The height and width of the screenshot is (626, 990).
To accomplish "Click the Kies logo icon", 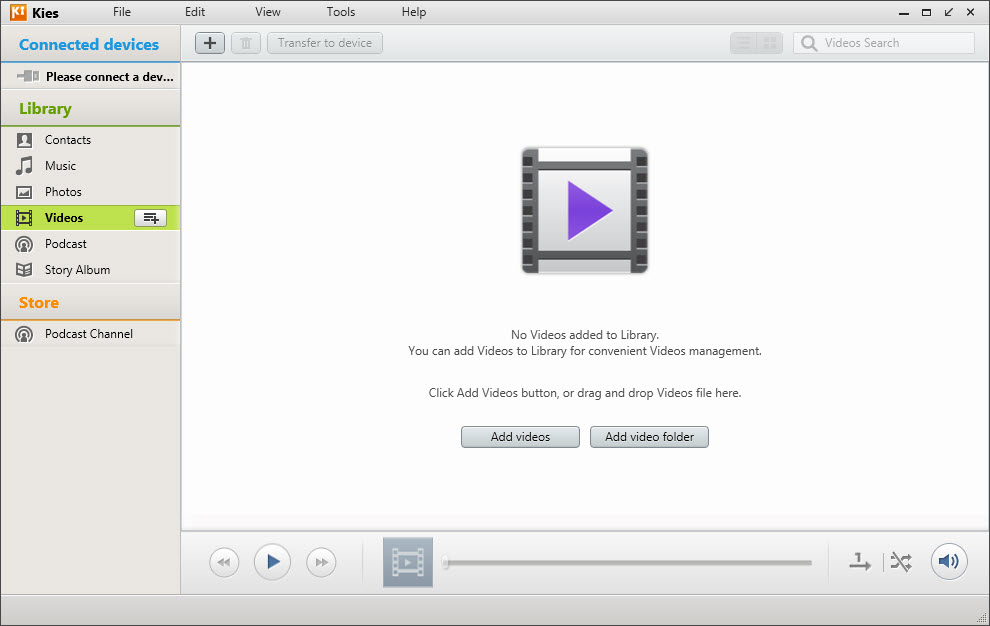I will (18, 12).
